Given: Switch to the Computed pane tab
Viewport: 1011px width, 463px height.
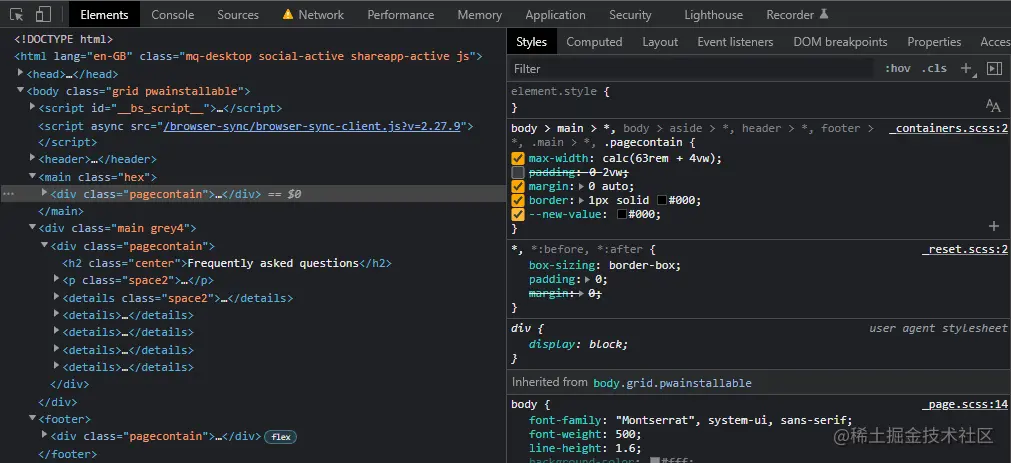Looking at the screenshot, I should tap(594, 42).
